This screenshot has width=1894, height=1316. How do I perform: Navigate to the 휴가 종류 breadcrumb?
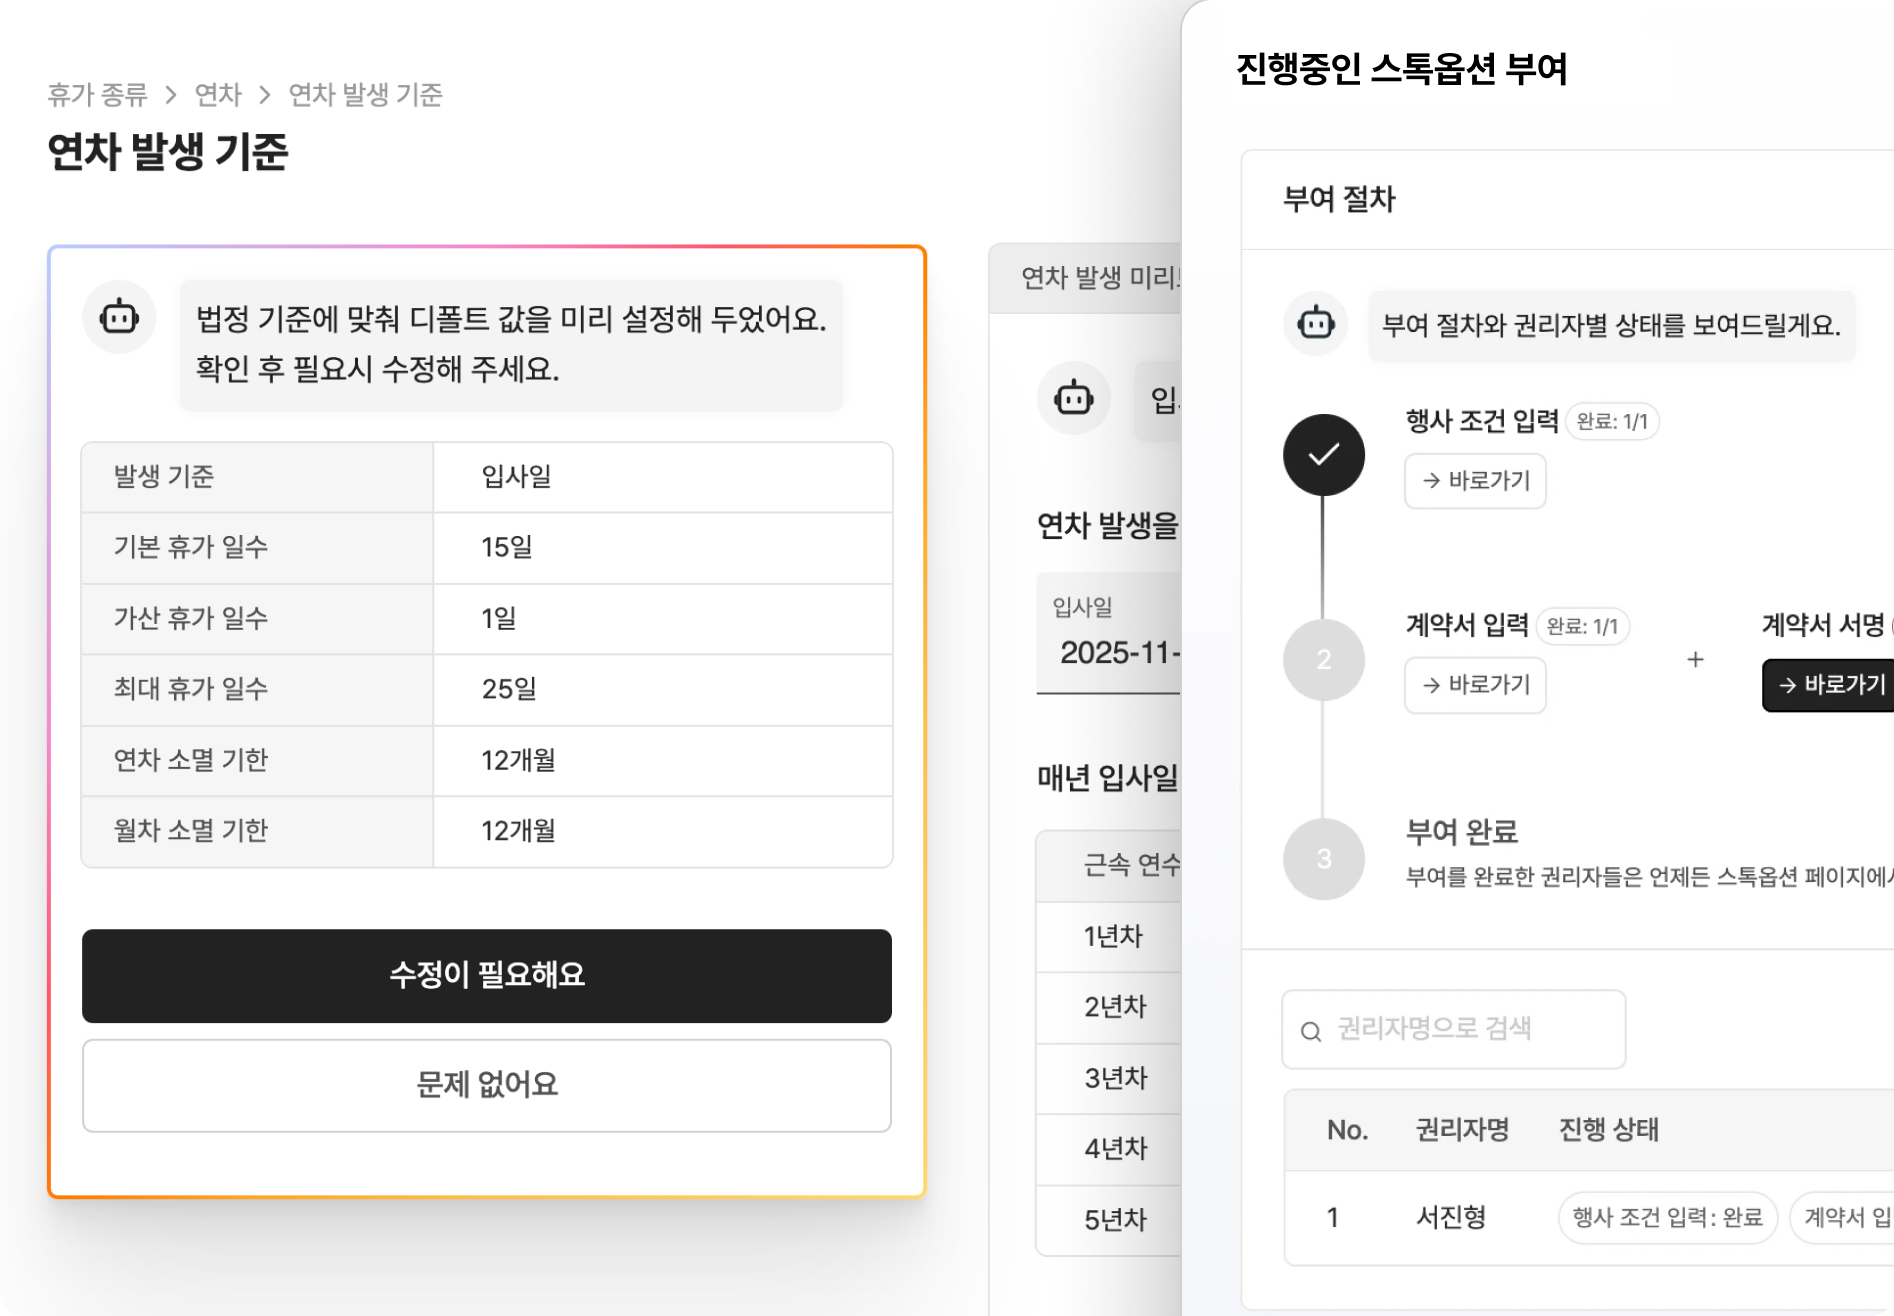coord(95,95)
